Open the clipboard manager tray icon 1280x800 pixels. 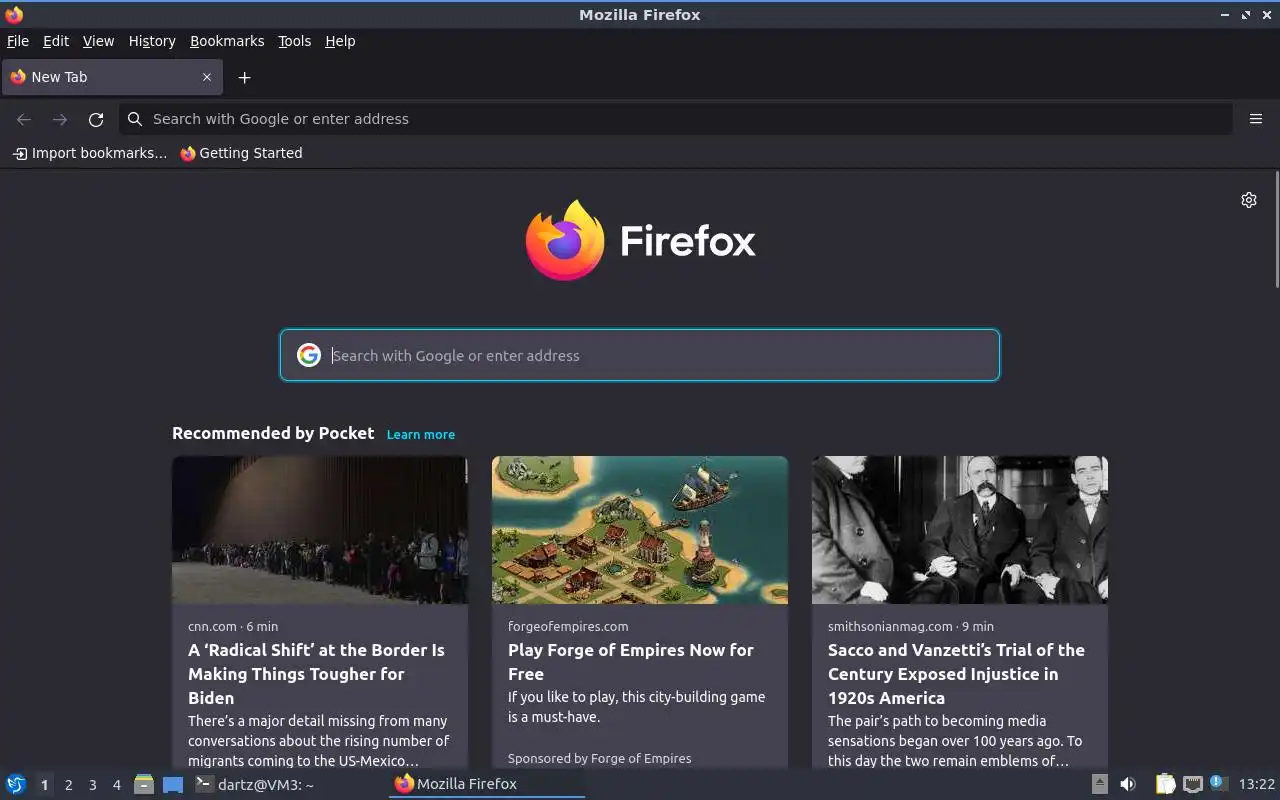[1165, 784]
